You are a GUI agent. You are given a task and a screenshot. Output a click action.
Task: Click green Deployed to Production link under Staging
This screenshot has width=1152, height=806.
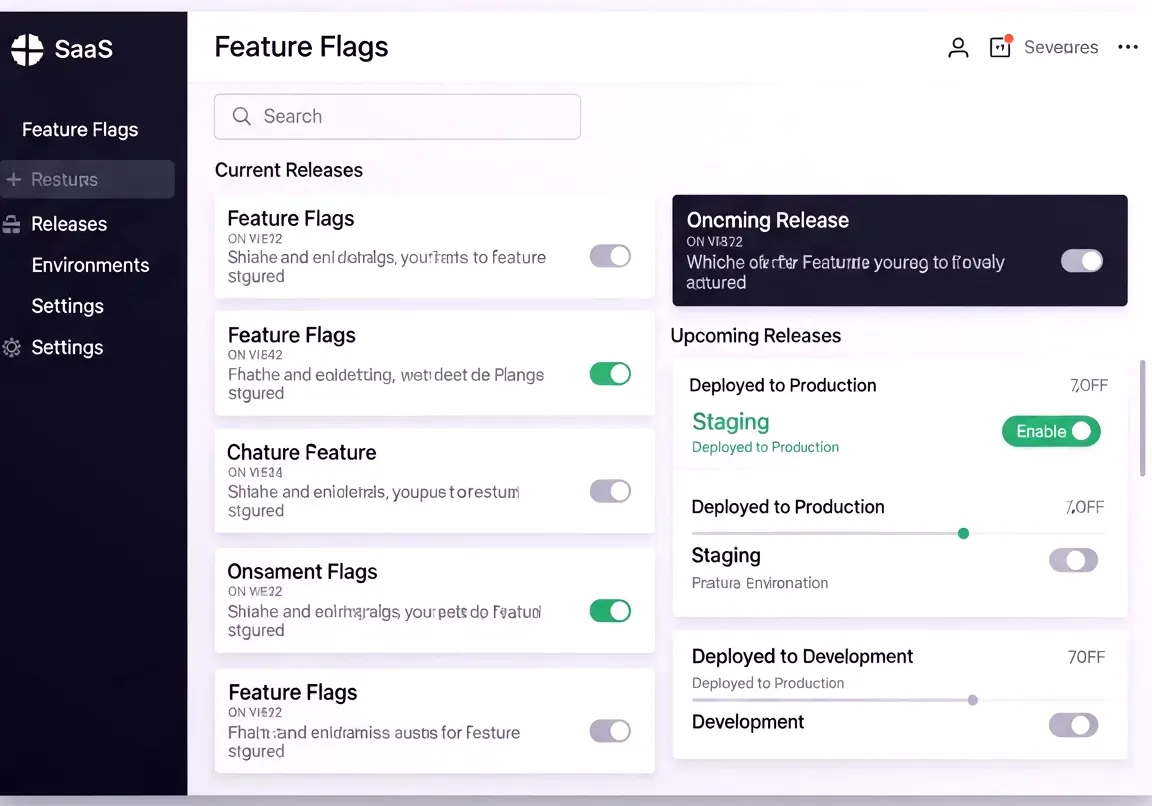point(765,447)
